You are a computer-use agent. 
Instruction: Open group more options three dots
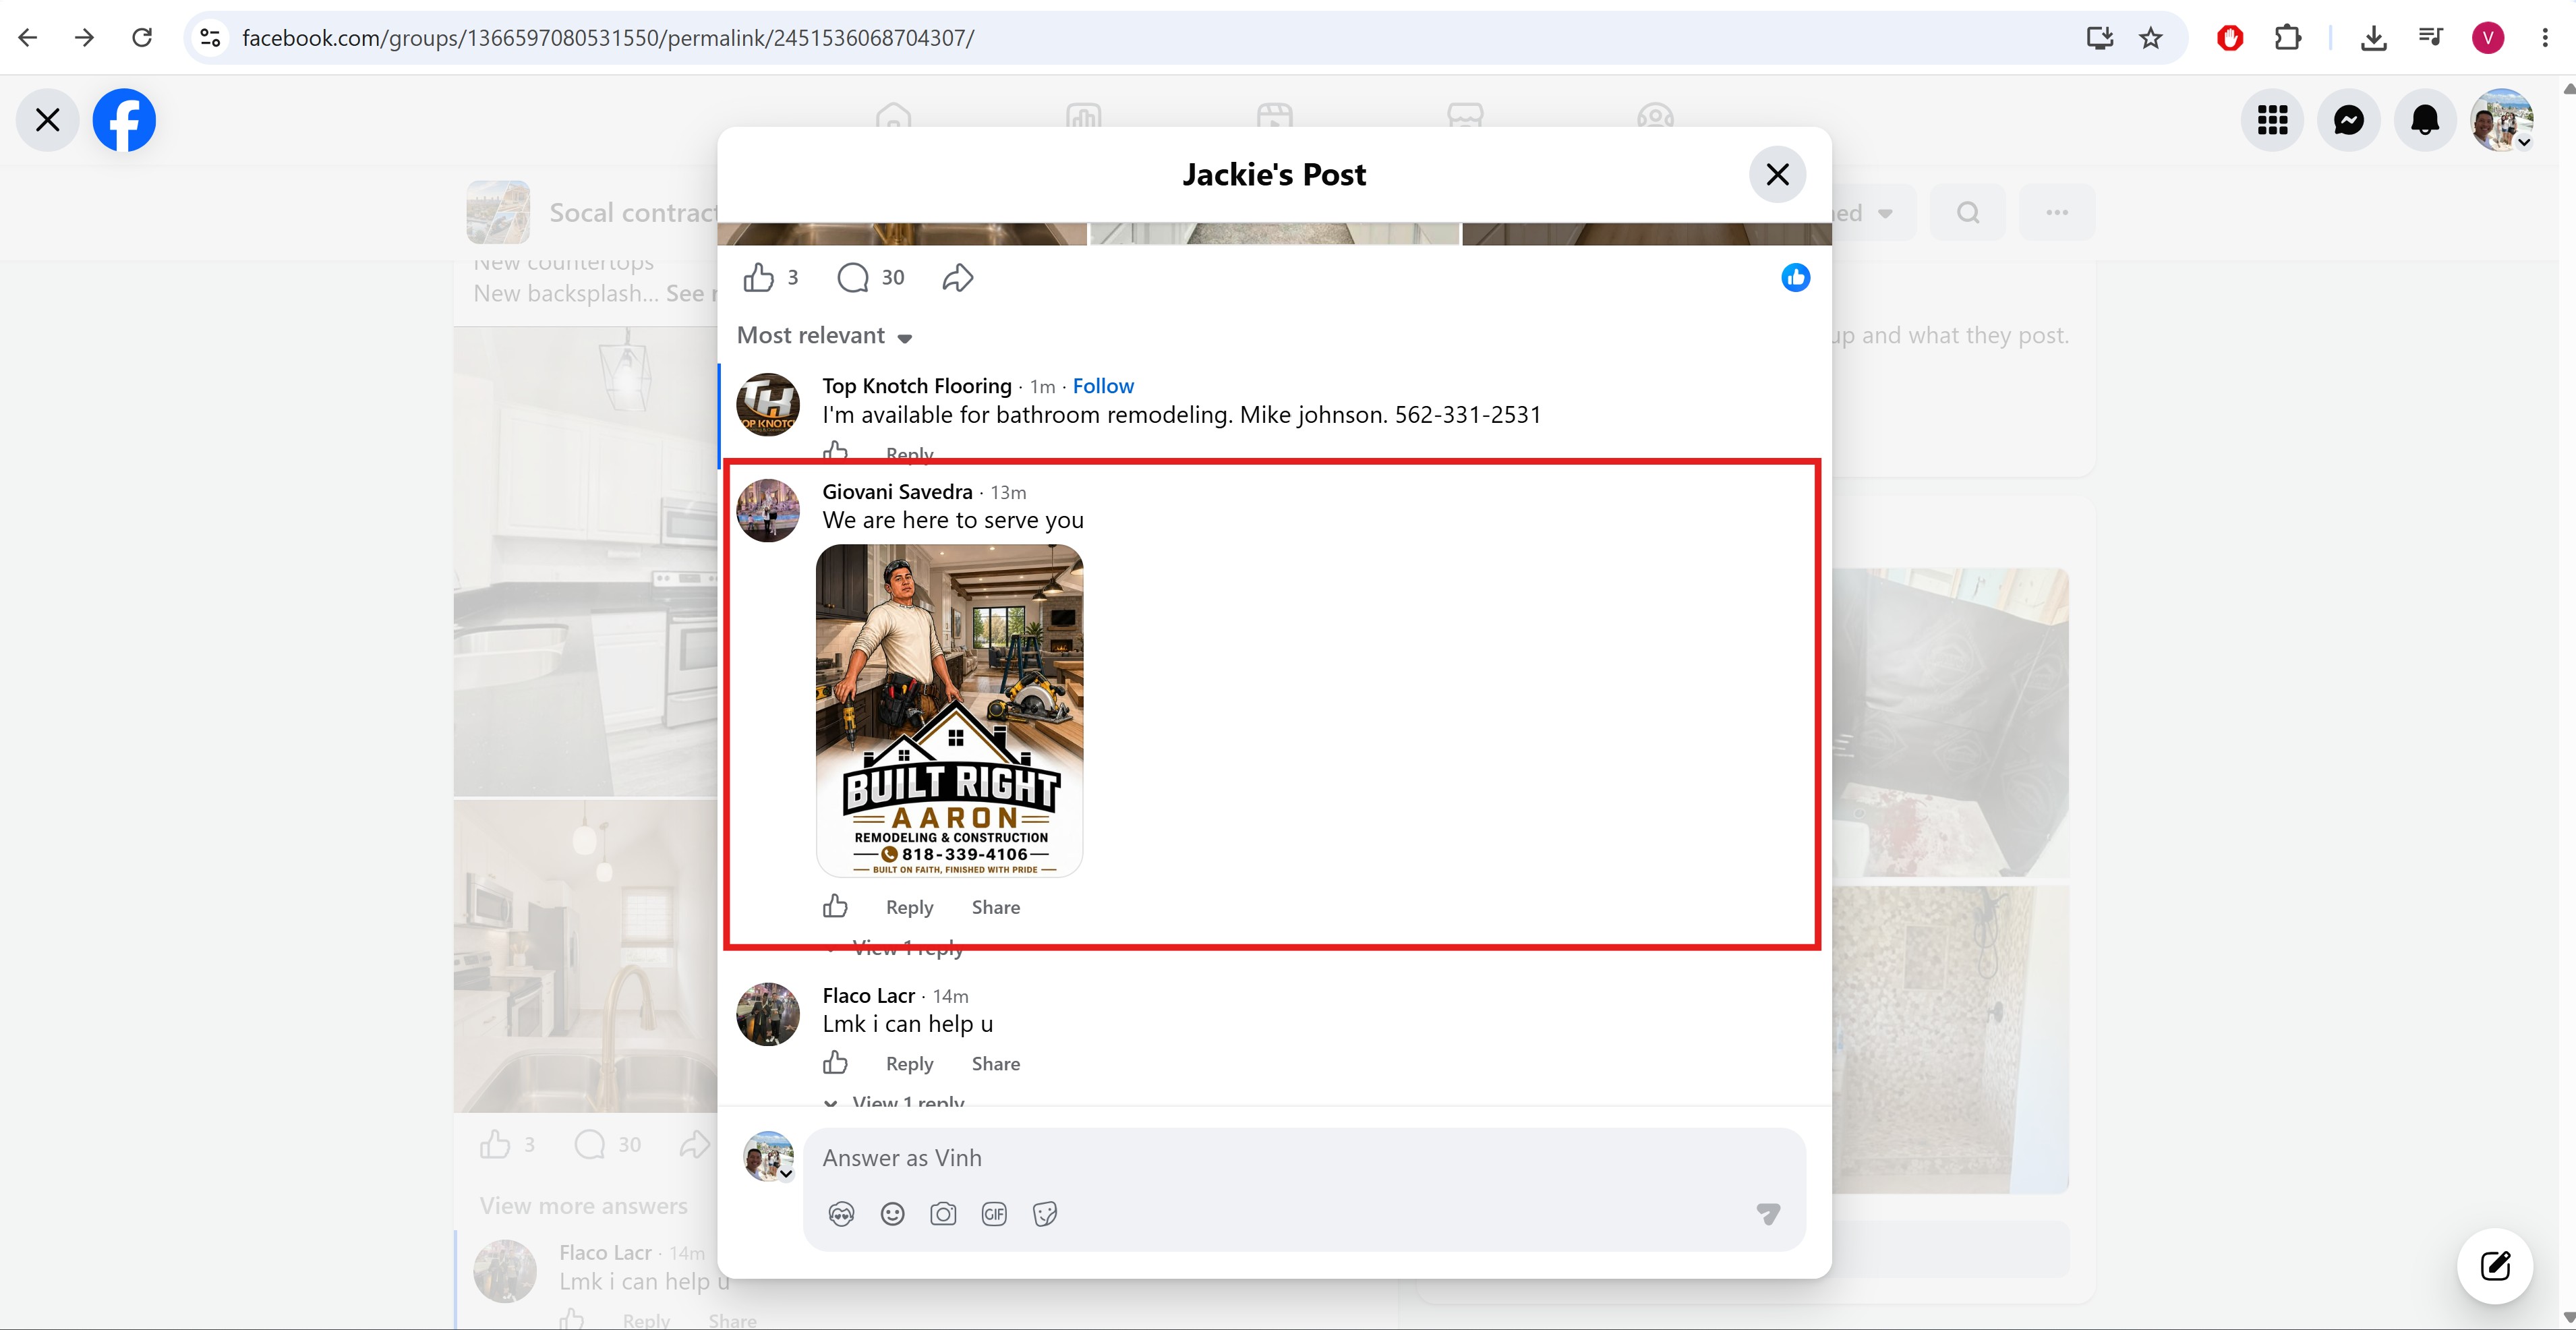[2056, 212]
